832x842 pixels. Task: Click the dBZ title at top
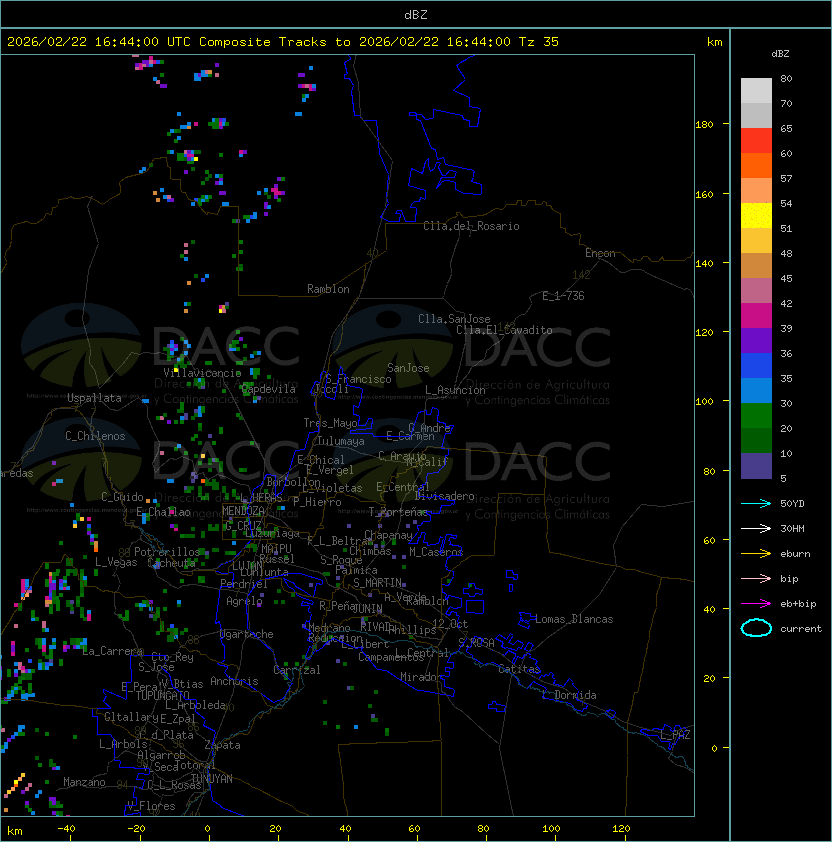click(415, 14)
